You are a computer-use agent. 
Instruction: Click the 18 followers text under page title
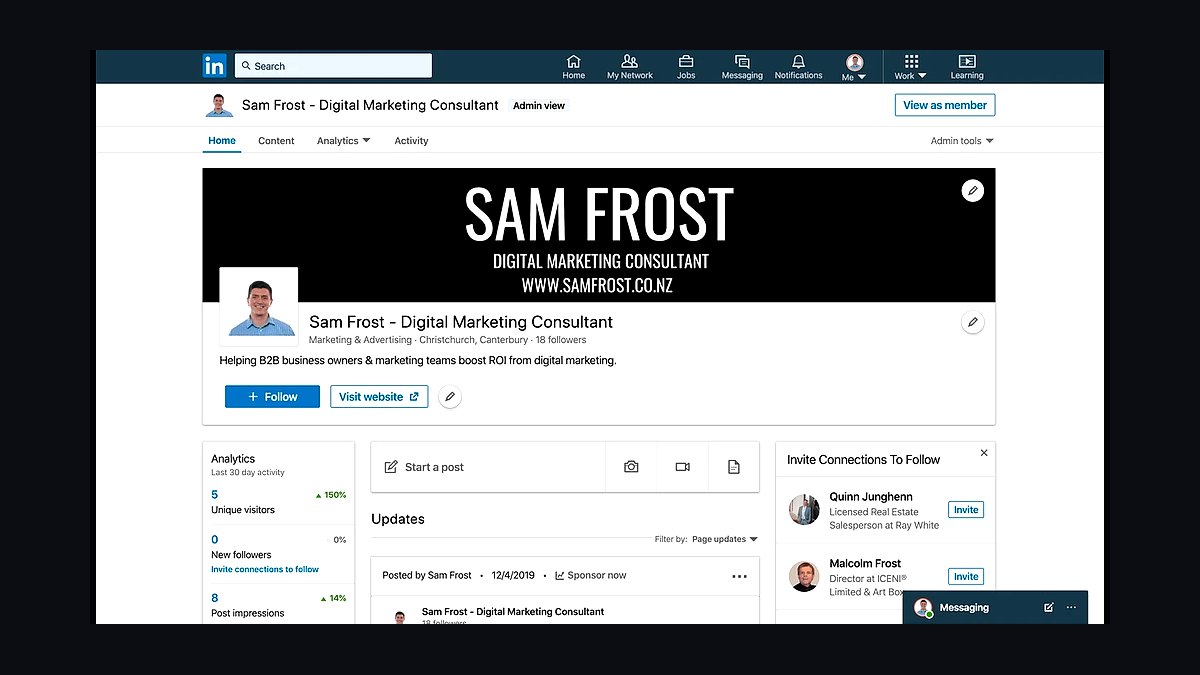(561, 340)
